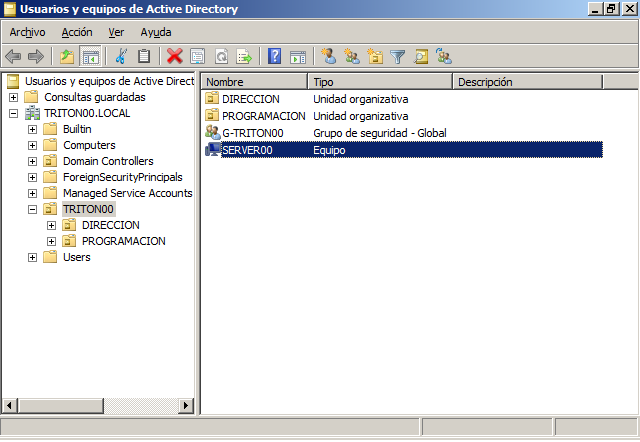Select the G-TRITON00 row name
Viewport: 640px width, 442px height.
(x=253, y=133)
